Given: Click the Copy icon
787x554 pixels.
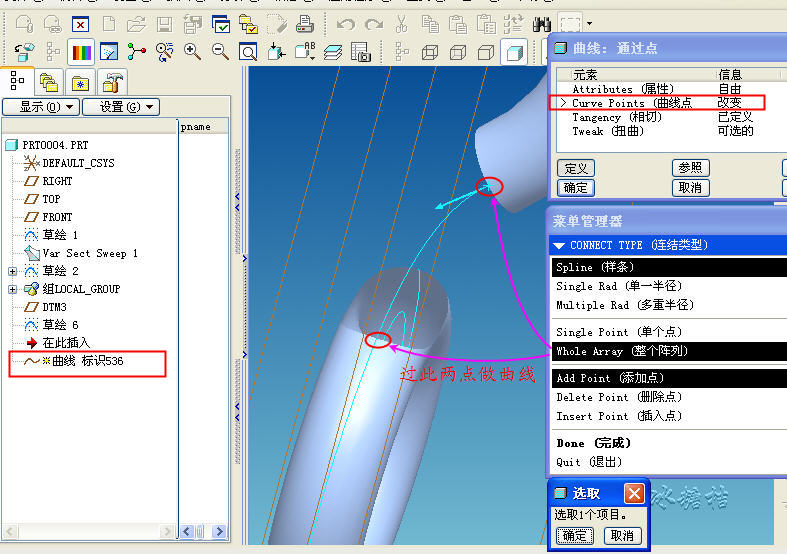Looking at the screenshot, I should click(x=430, y=24).
